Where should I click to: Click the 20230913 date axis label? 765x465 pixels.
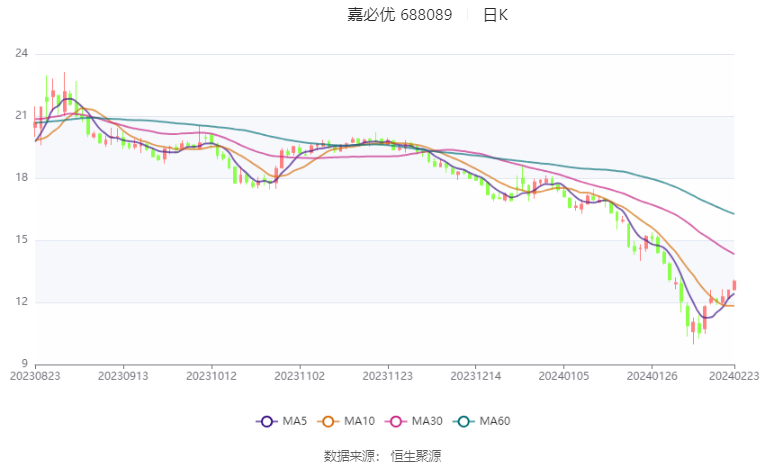[123, 376]
